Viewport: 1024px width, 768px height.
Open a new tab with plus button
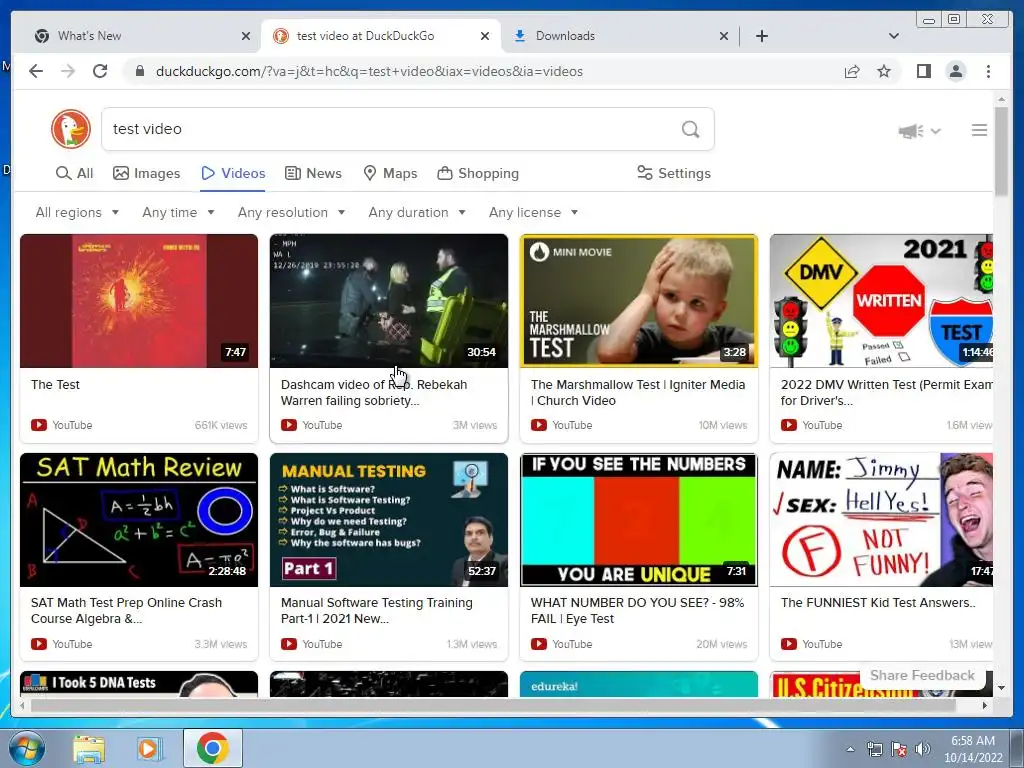pos(761,36)
